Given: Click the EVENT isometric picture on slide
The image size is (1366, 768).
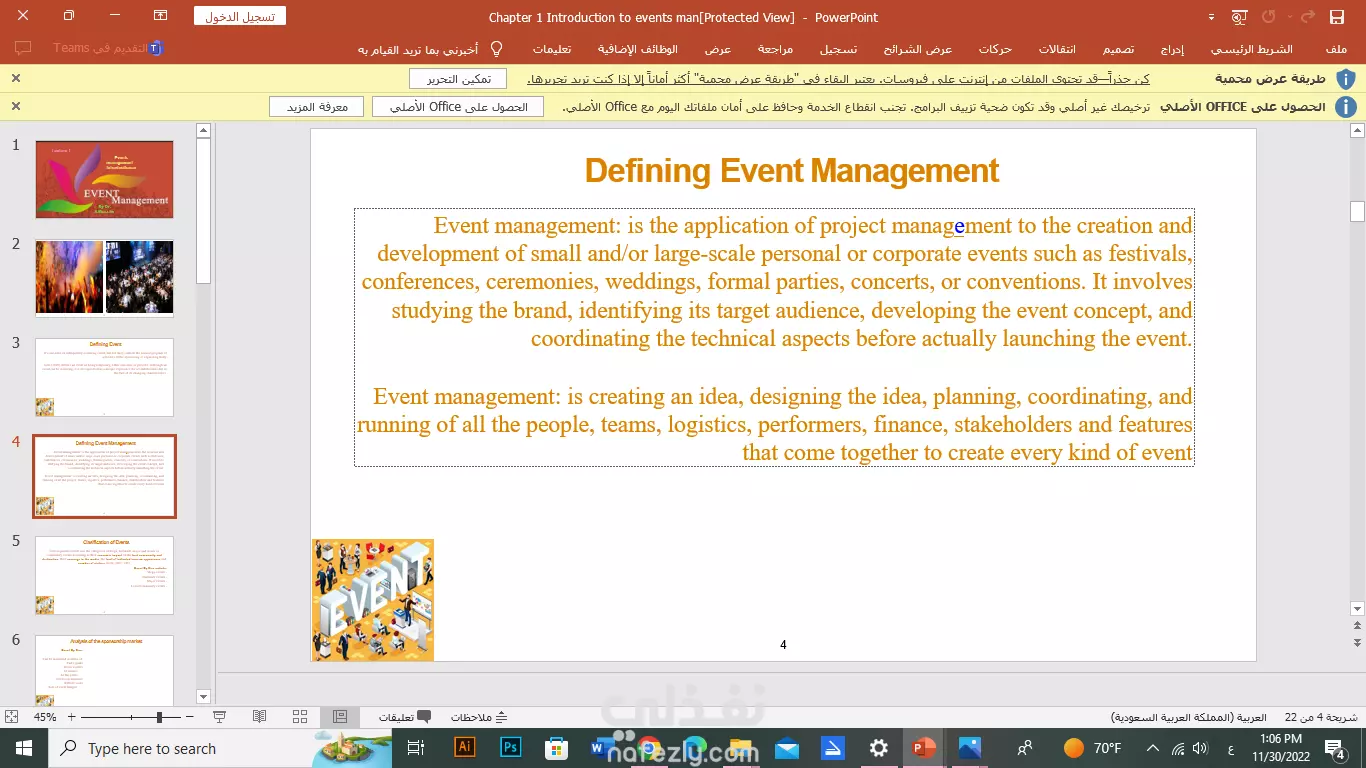Looking at the screenshot, I should (373, 600).
